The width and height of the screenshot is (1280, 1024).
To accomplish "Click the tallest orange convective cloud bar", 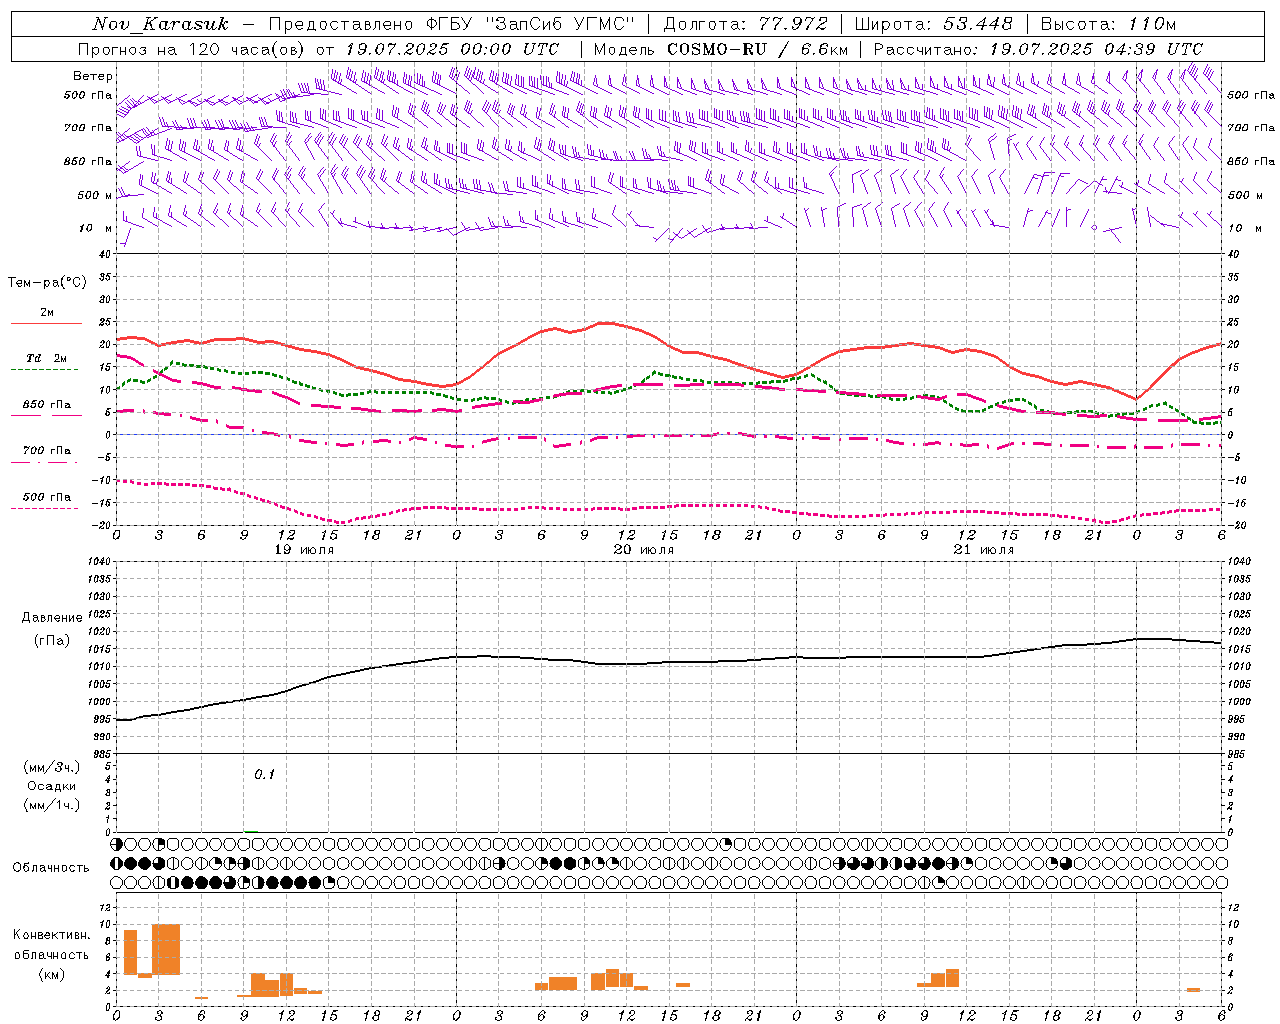I will pyautogui.click(x=166, y=949).
